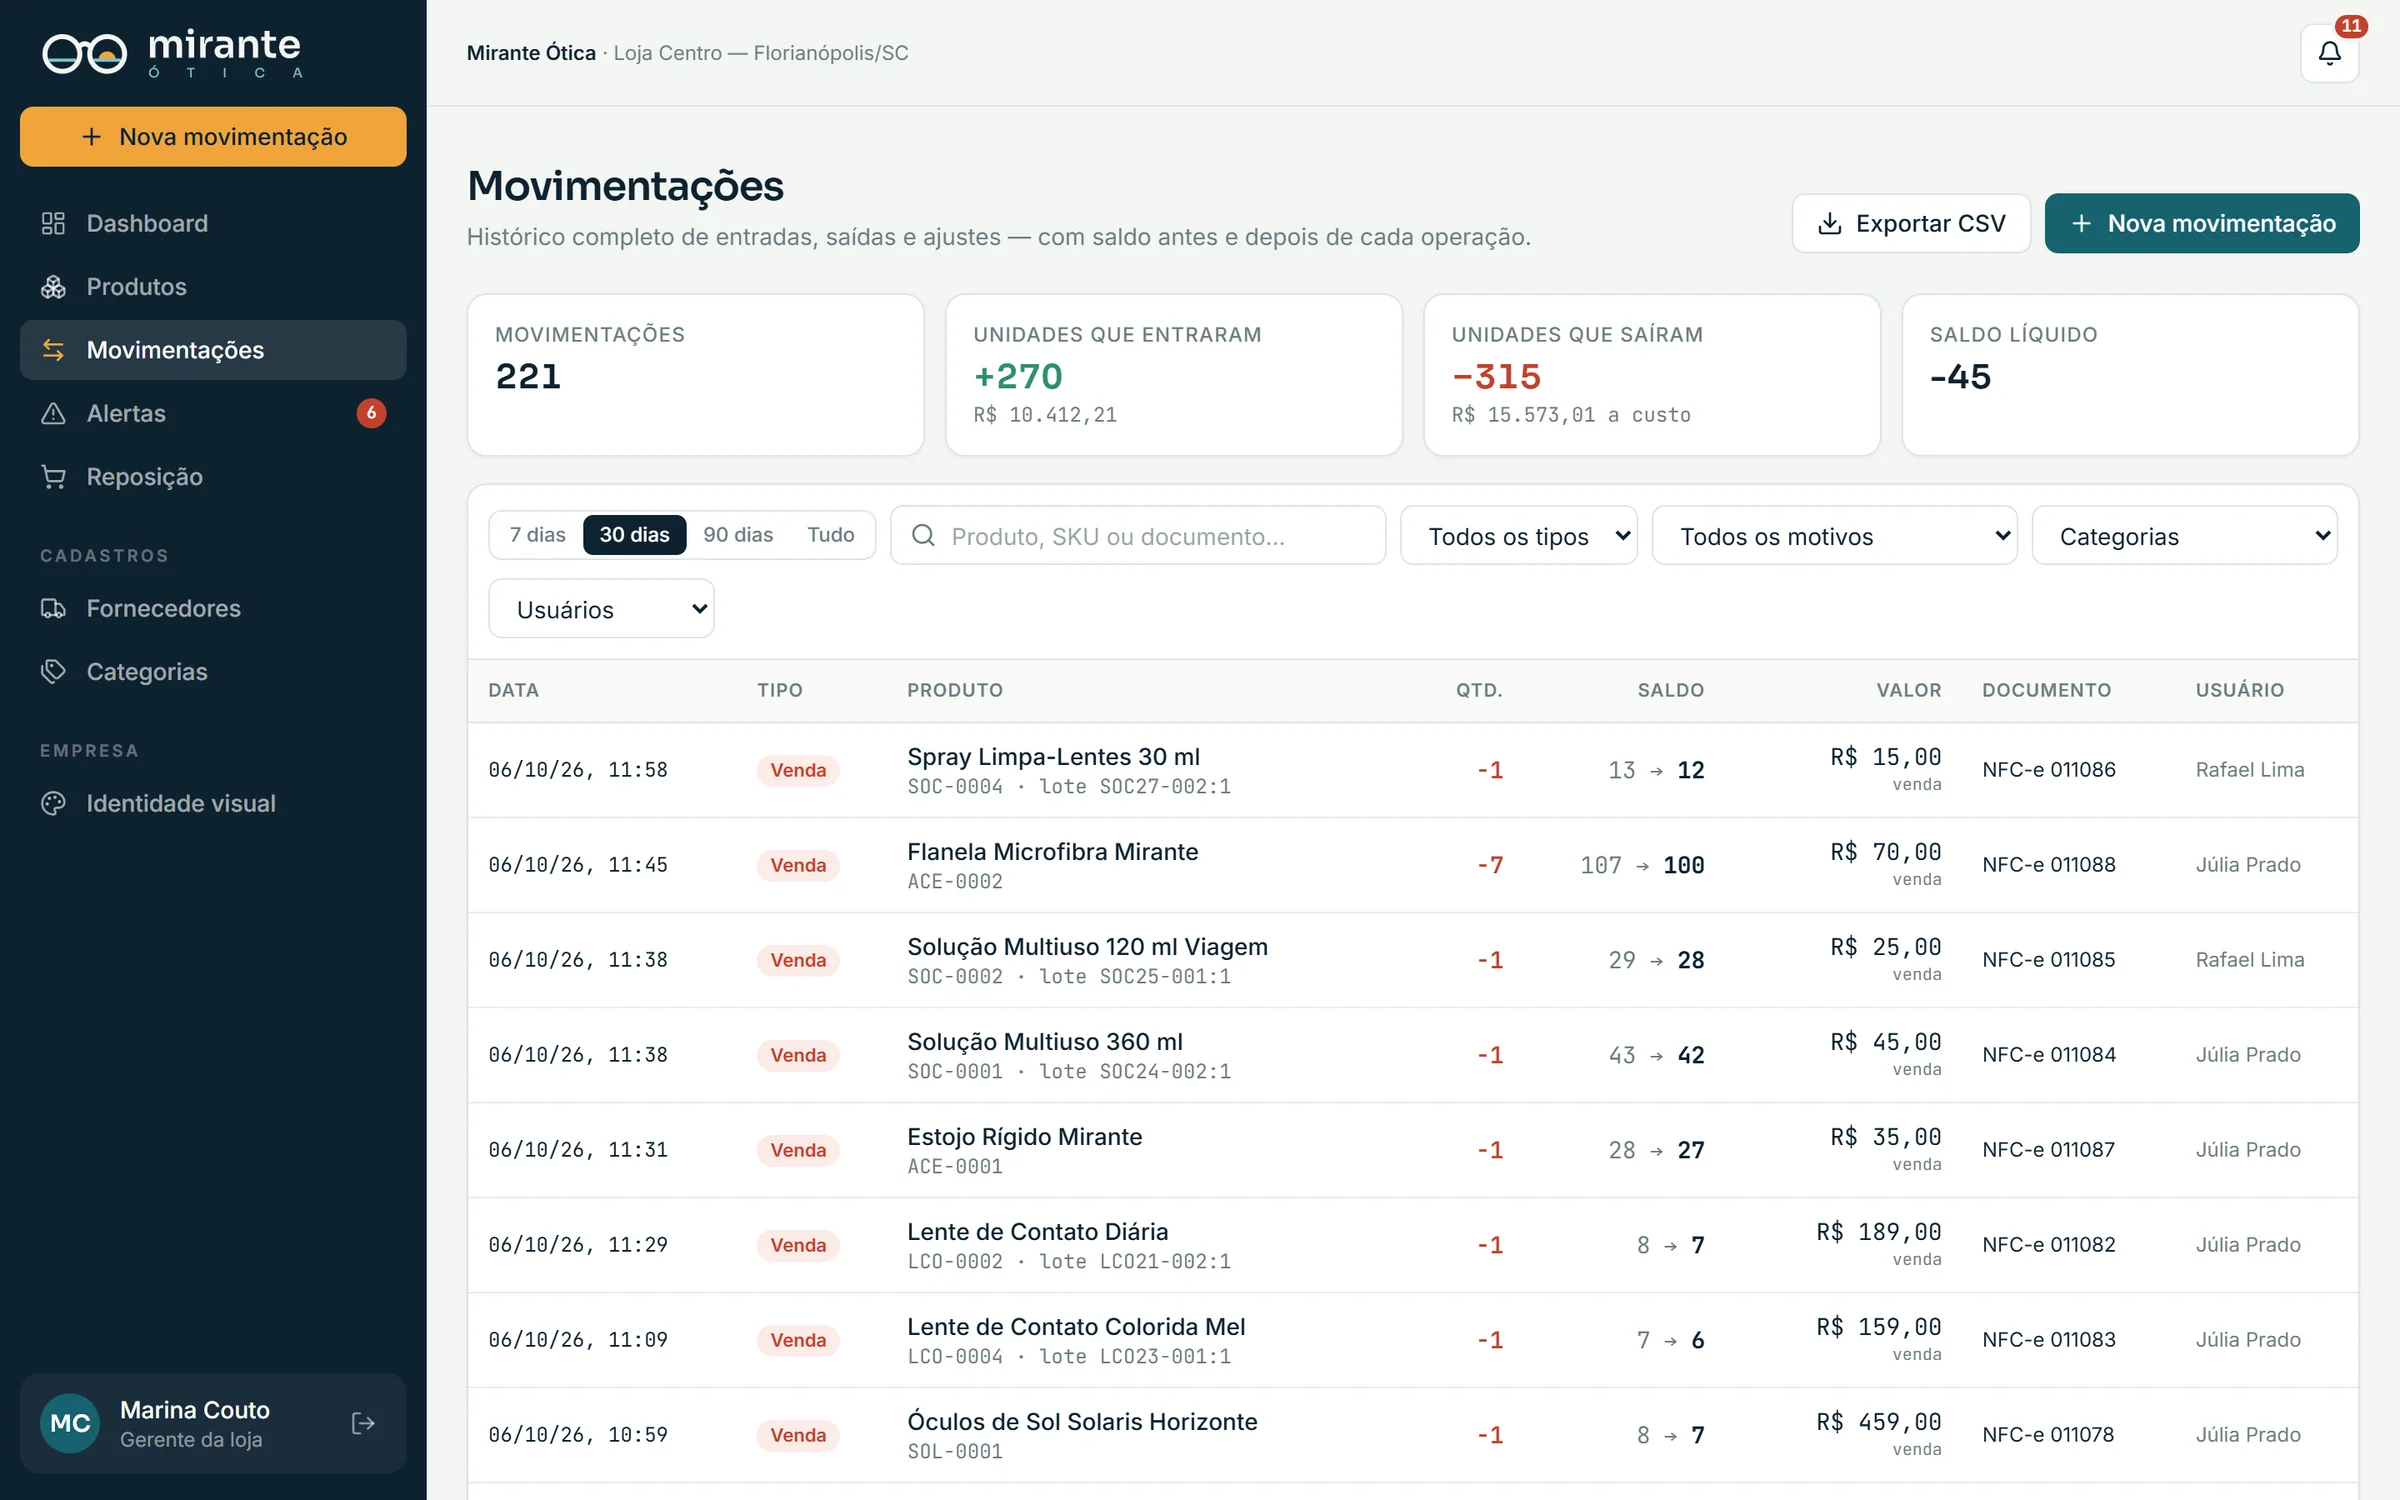Screen dimensions: 2400x1500
Task: Click the DATA column header
Action: pyautogui.click(x=513, y=690)
